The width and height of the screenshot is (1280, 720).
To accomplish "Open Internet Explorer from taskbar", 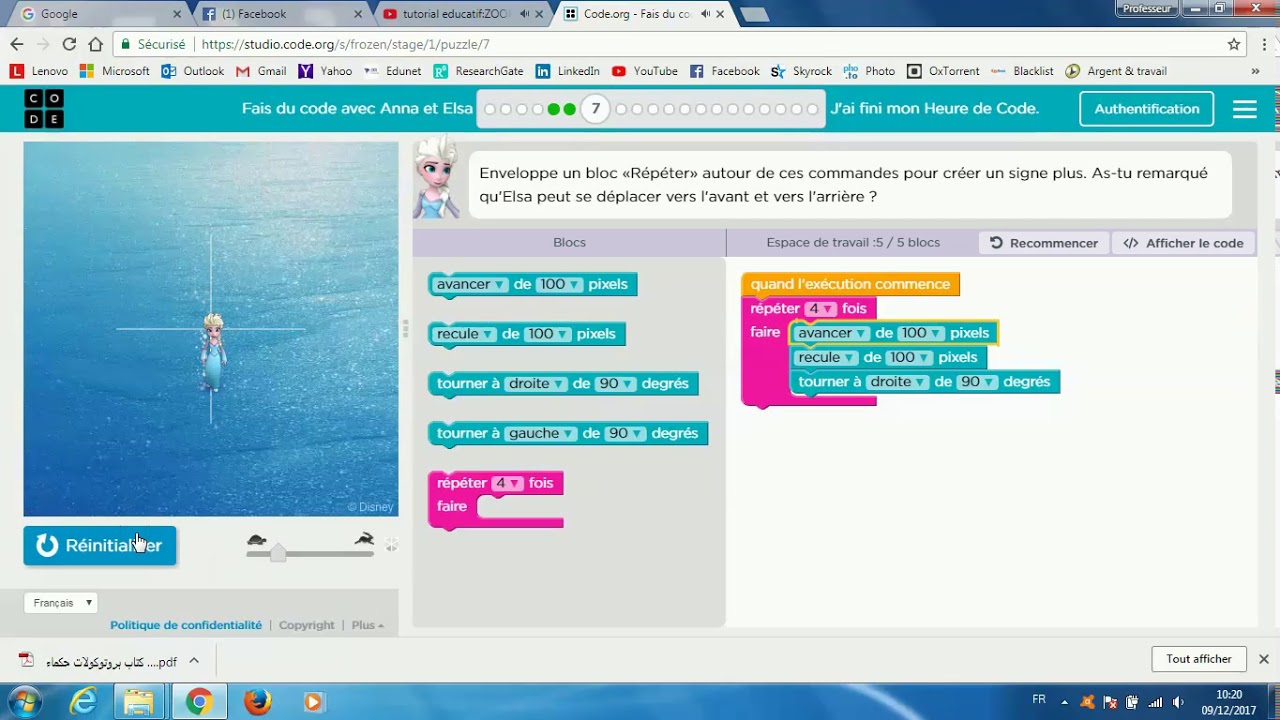I will click(x=84, y=702).
